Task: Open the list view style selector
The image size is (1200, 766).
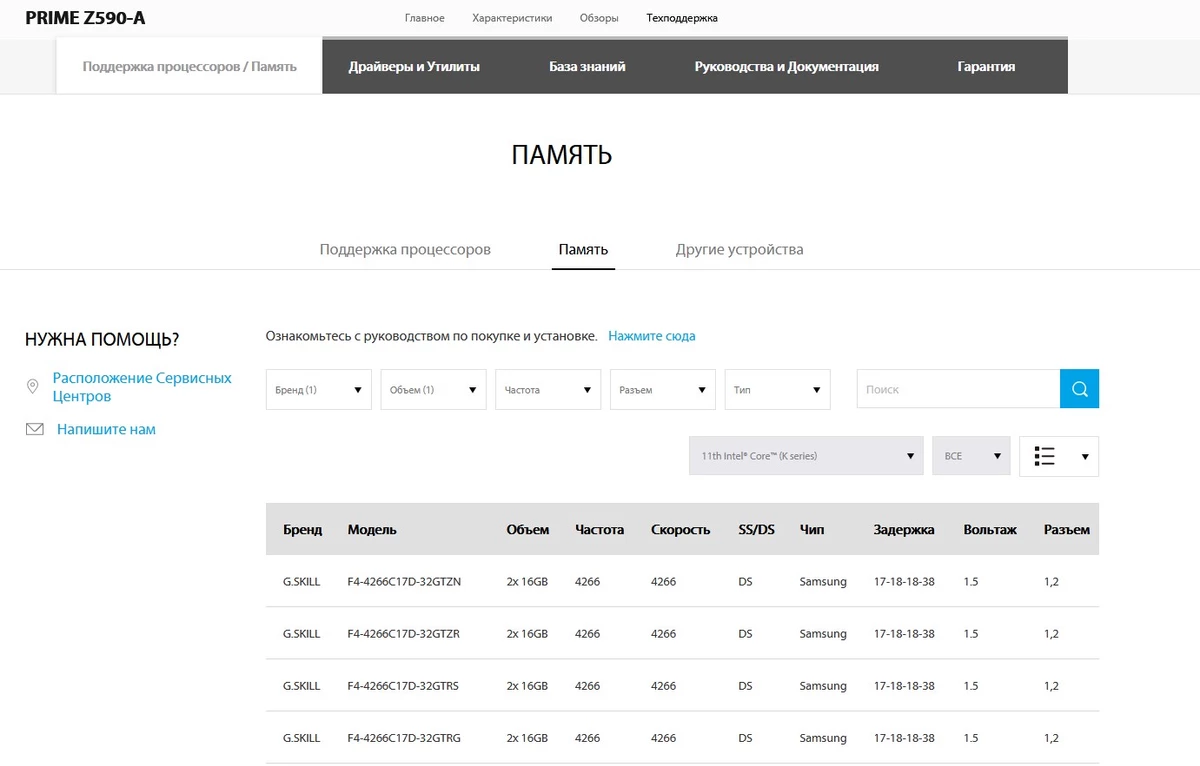Action: coord(1059,456)
